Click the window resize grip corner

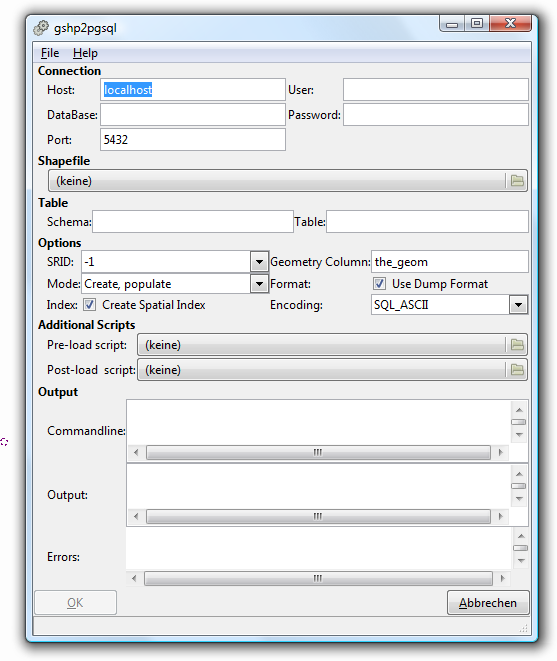click(523, 629)
